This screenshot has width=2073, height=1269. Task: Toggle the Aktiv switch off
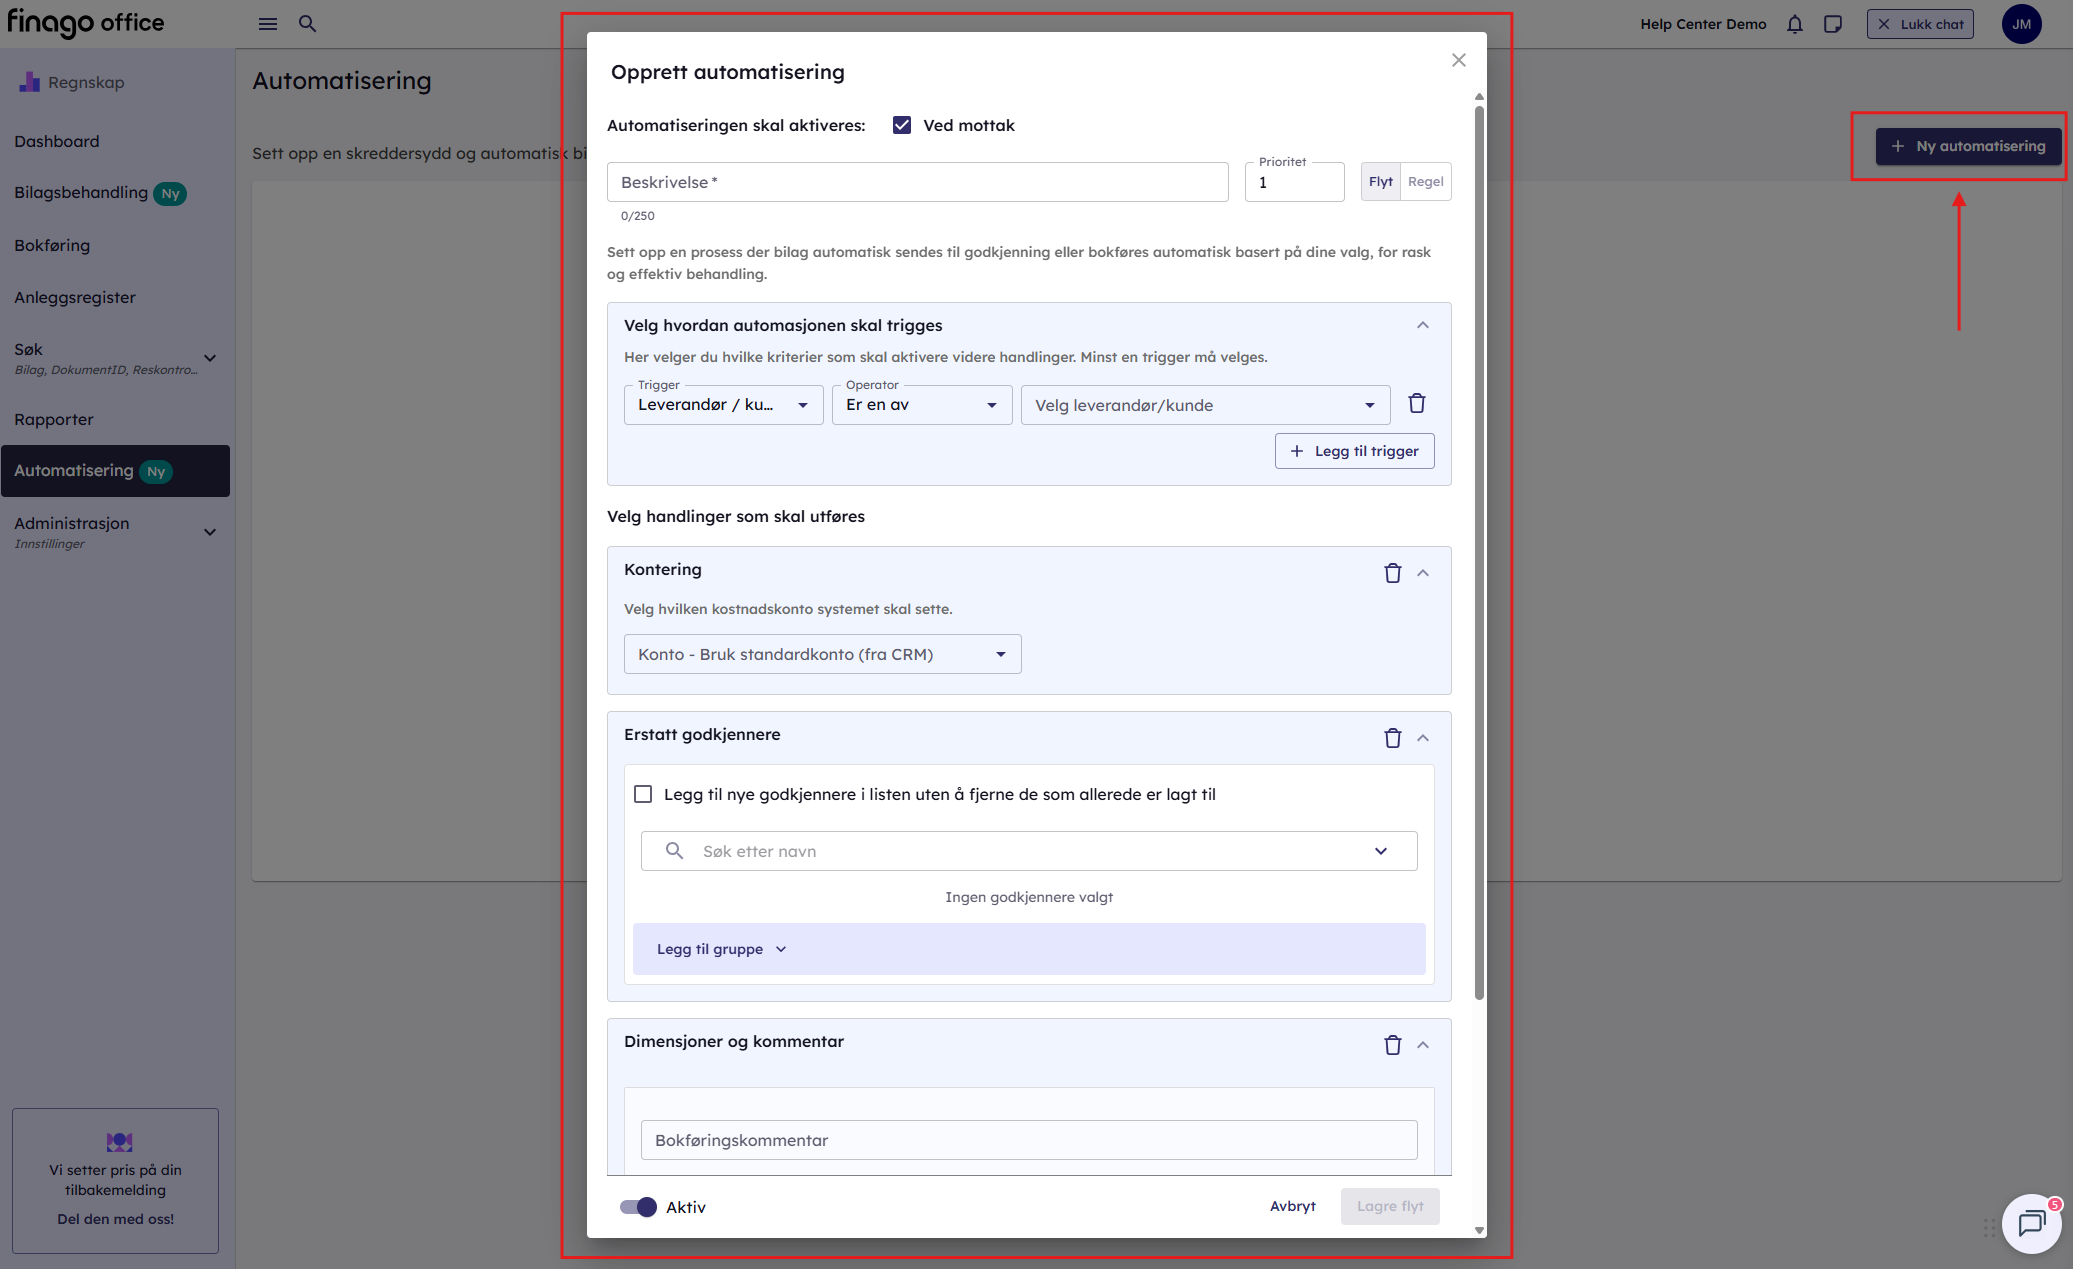pos(638,1207)
